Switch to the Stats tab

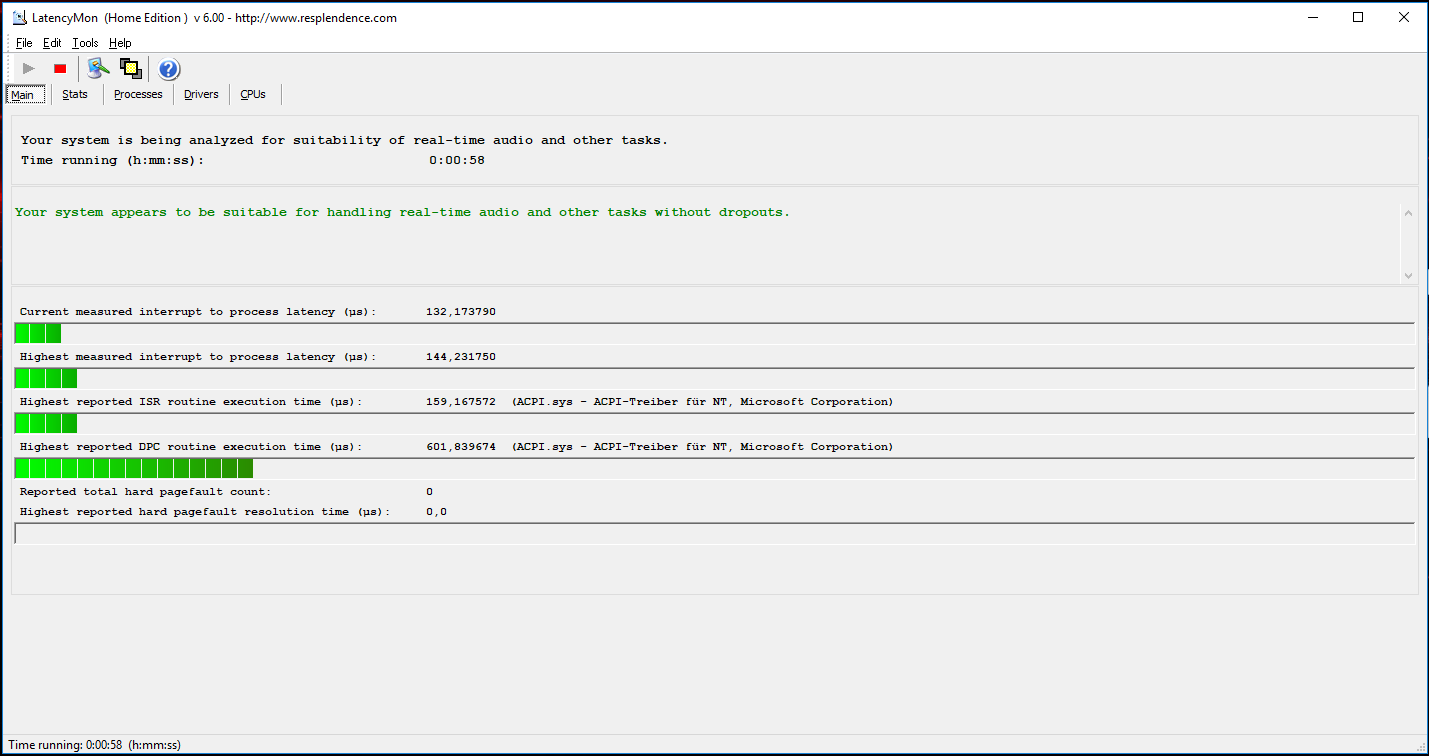[x=75, y=94]
